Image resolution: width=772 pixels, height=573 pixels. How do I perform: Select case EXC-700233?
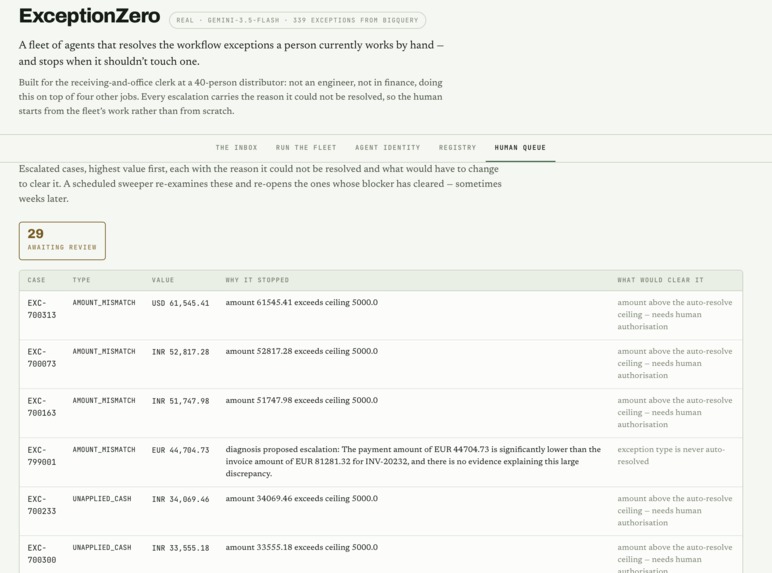42,505
